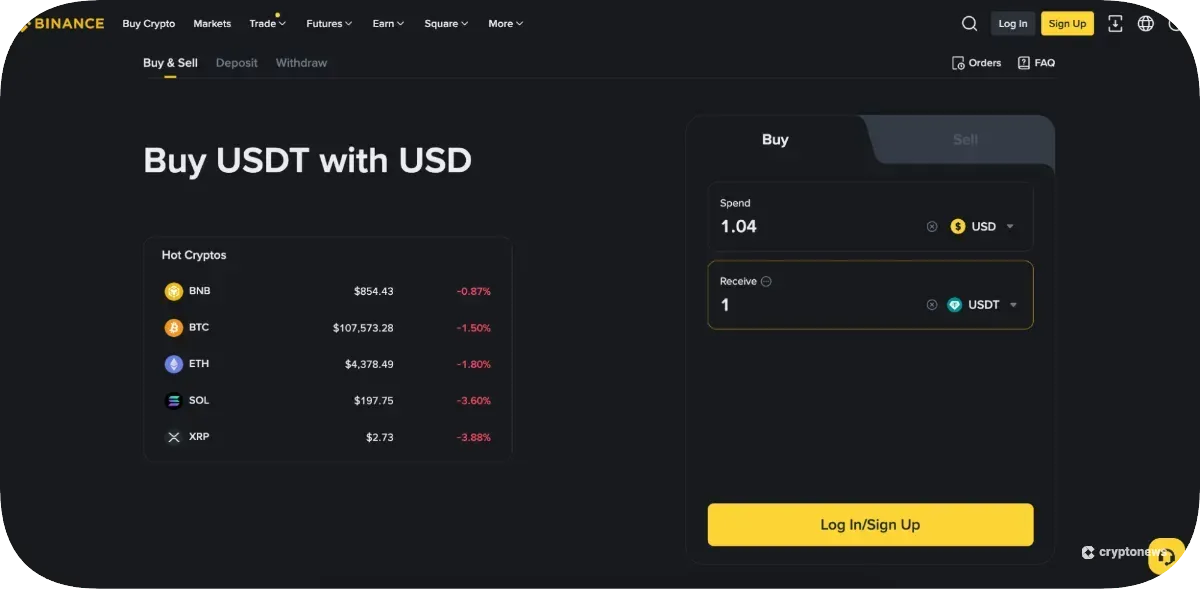Click the Binance logo
The height and width of the screenshot is (589, 1200).
tap(60, 23)
